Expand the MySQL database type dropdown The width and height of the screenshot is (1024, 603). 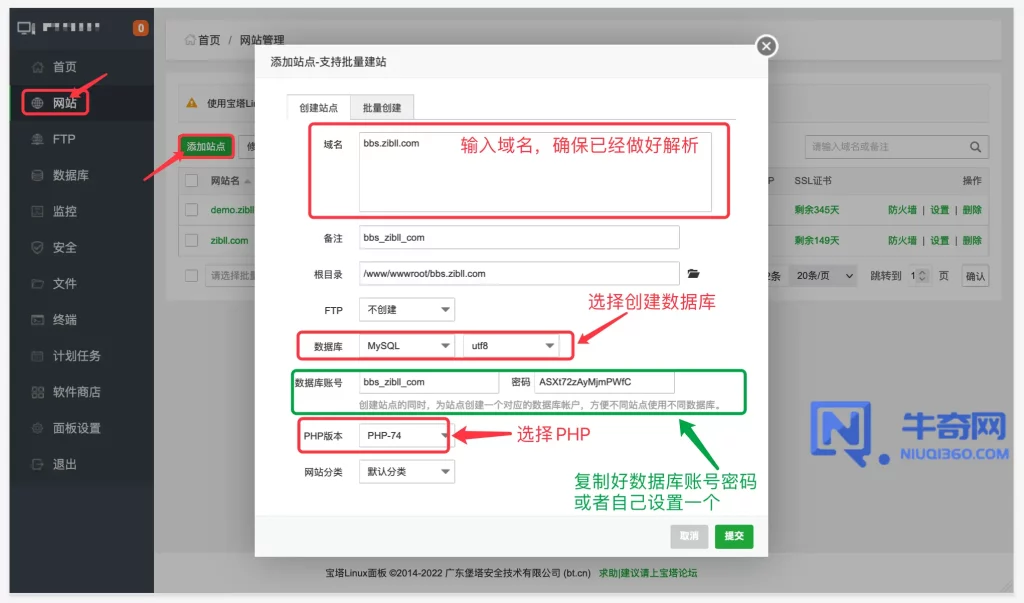coord(407,346)
